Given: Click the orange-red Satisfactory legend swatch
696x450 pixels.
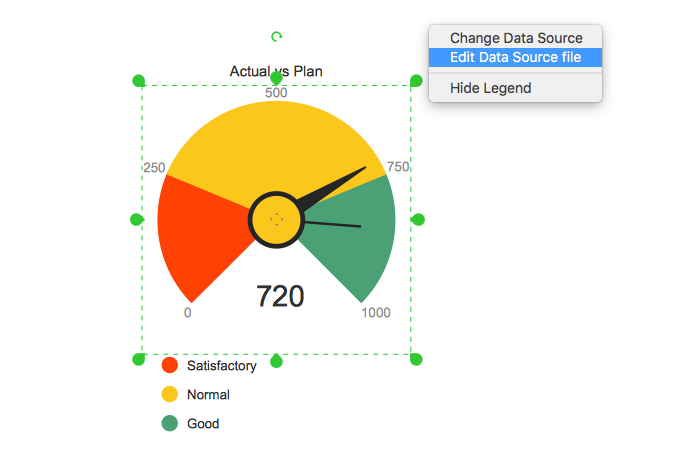Looking at the screenshot, I should tap(170, 366).
